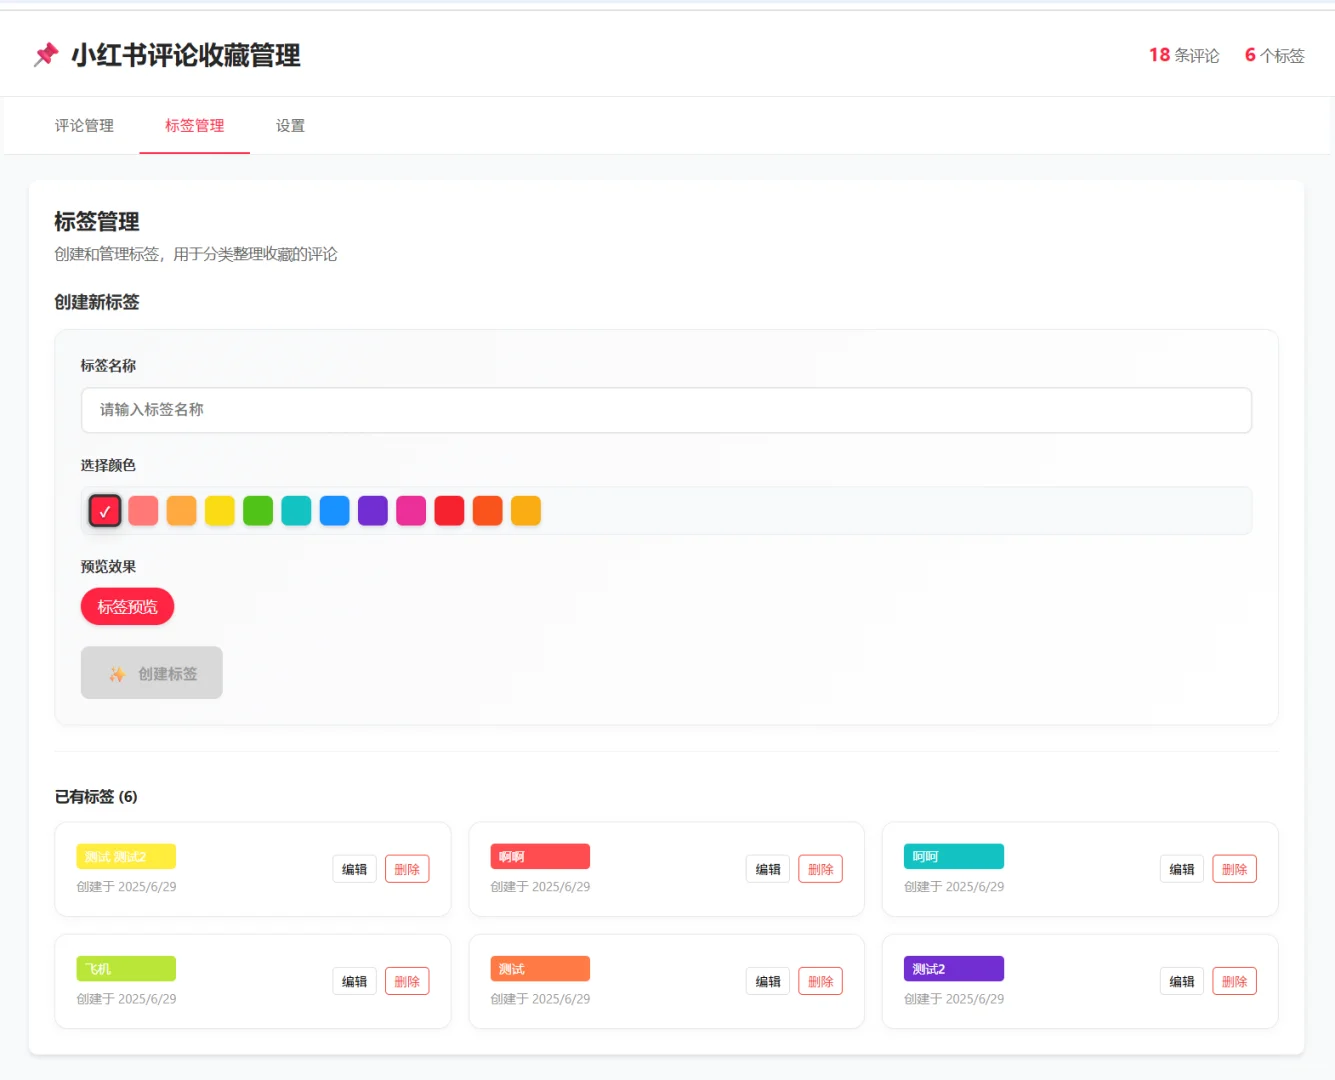
Task: Click the 标签预览 preview chip
Action: click(x=127, y=606)
